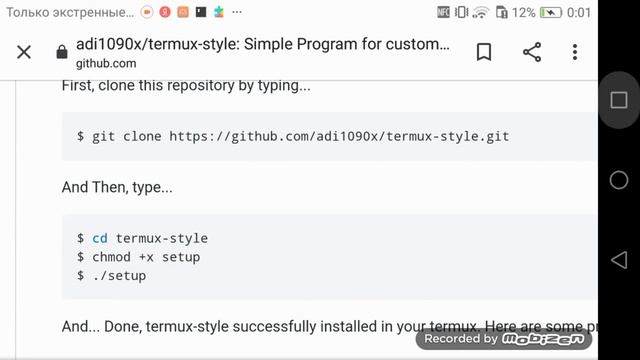Screen dimensions: 640x360
Task: Tap the 12% battery percentage
Action: (524, 13)
